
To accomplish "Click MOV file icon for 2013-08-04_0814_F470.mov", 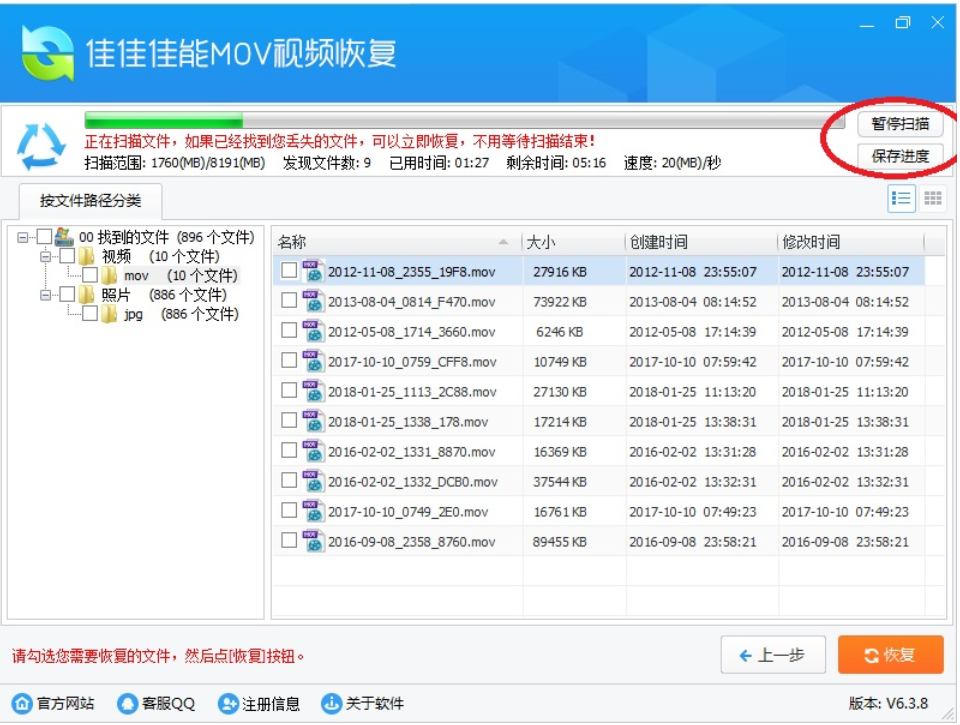I will click(313, 301).
